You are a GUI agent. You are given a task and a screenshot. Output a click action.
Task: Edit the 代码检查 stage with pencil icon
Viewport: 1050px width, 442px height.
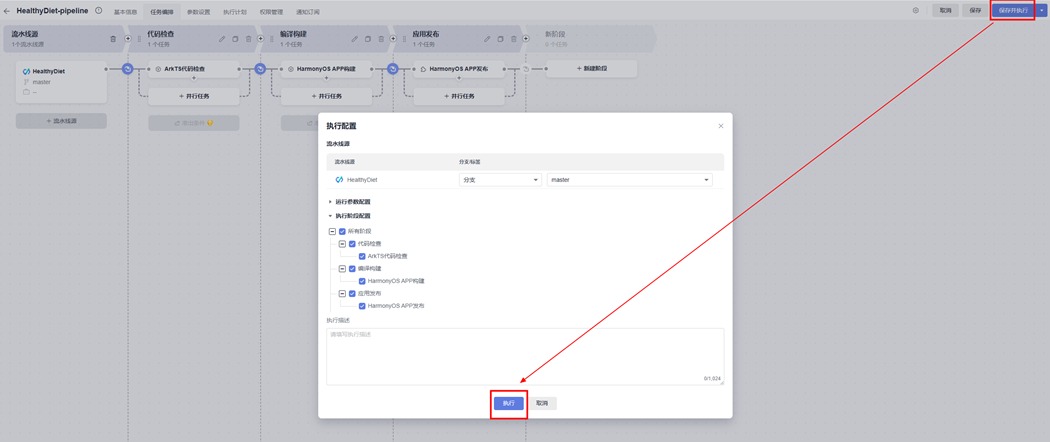222,39
